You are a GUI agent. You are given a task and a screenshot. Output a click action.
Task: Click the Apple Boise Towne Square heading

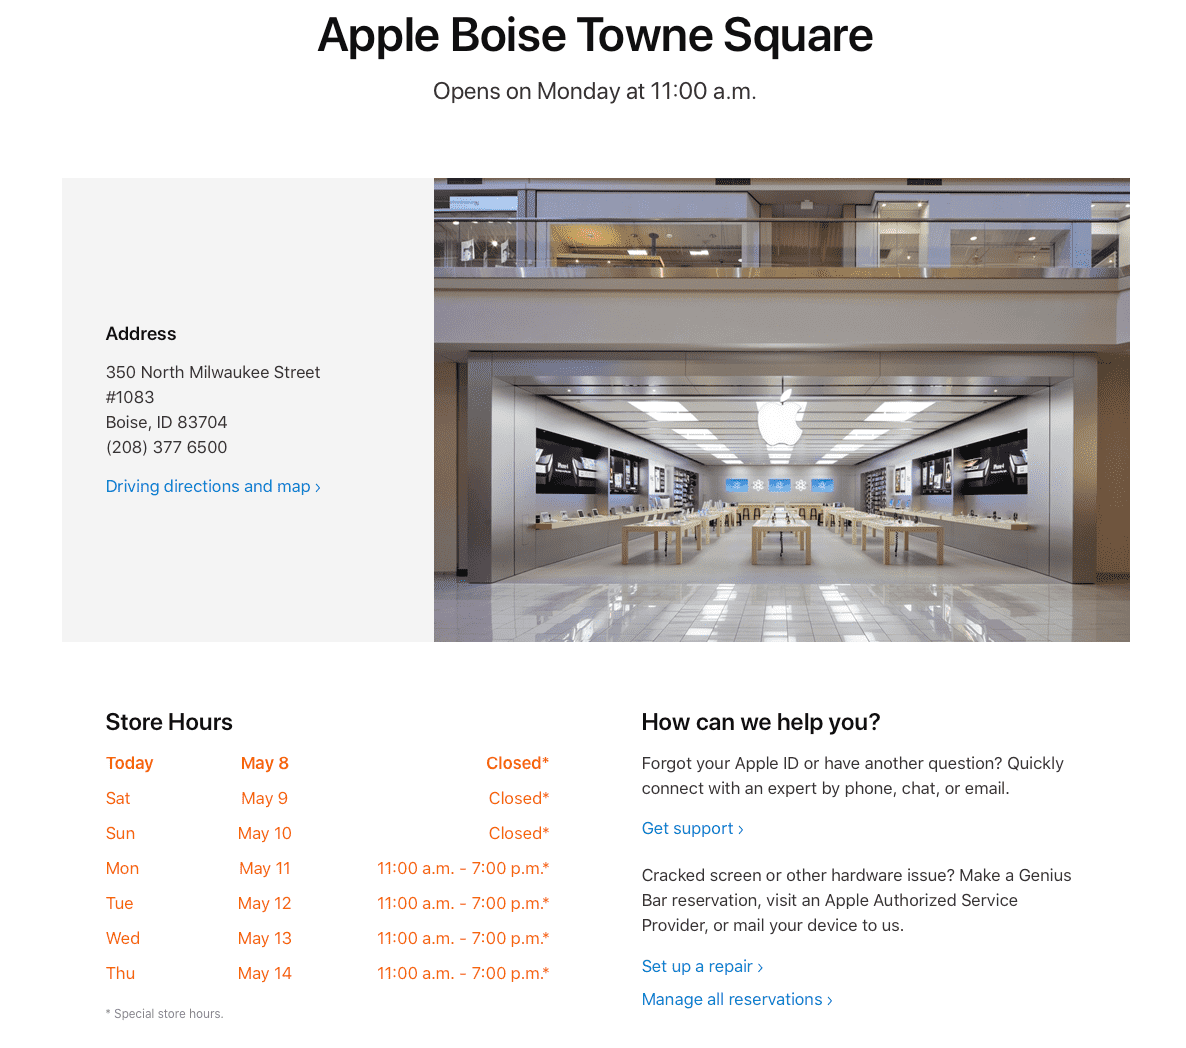tap(594, 35)
